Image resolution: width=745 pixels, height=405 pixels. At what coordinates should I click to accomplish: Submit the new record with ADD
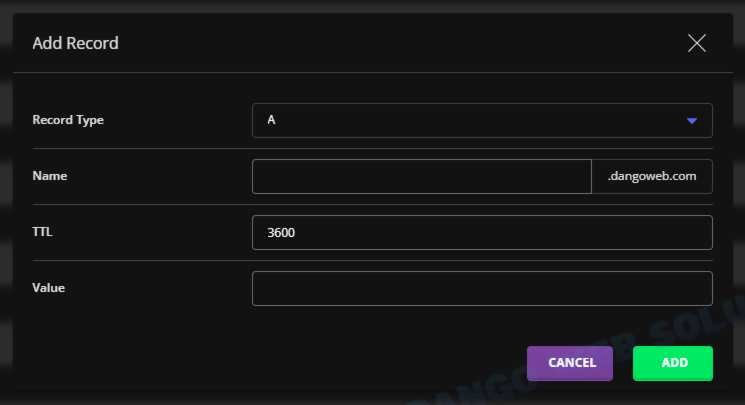(673, 363)
